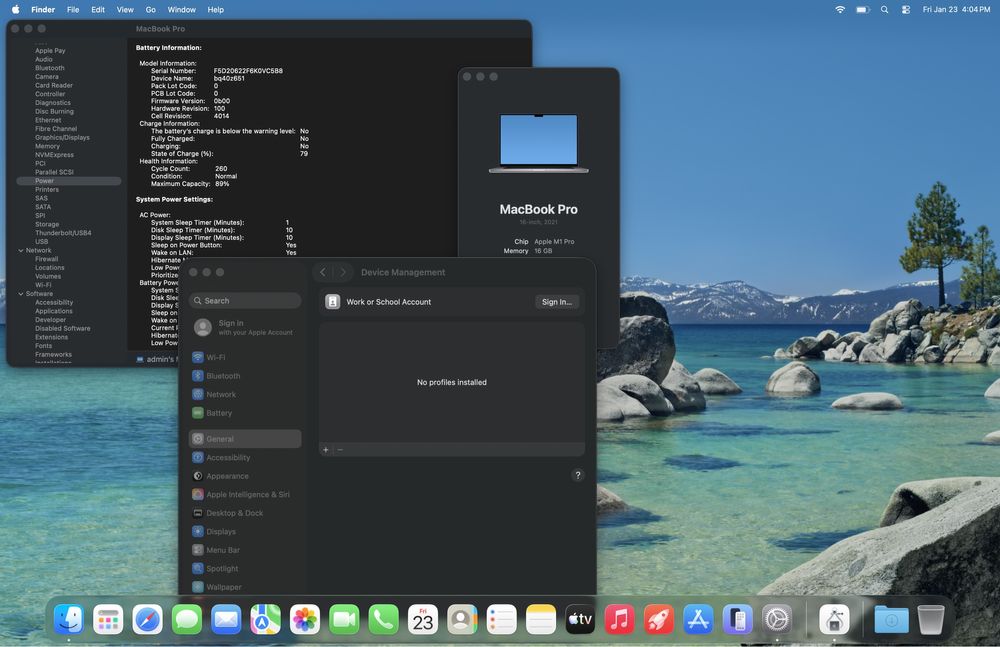Sign in with your Apple Account
Viewport: 1000px width, 647px height.
246,327
